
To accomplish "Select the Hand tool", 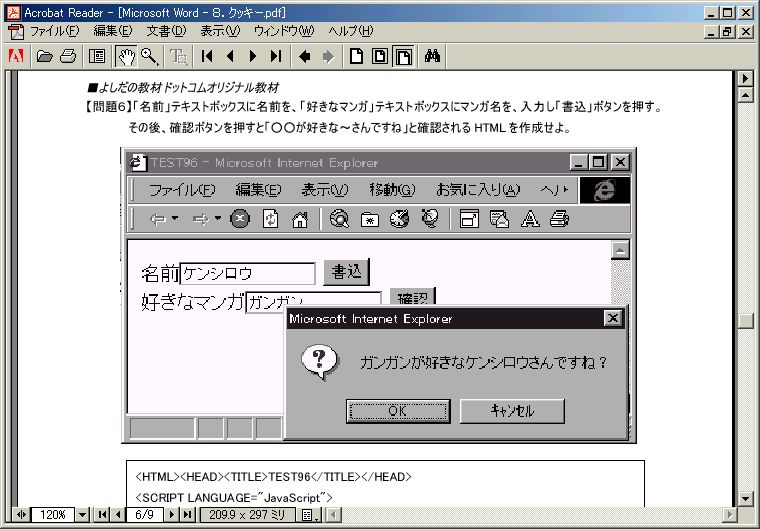I will tap(126, 56).
